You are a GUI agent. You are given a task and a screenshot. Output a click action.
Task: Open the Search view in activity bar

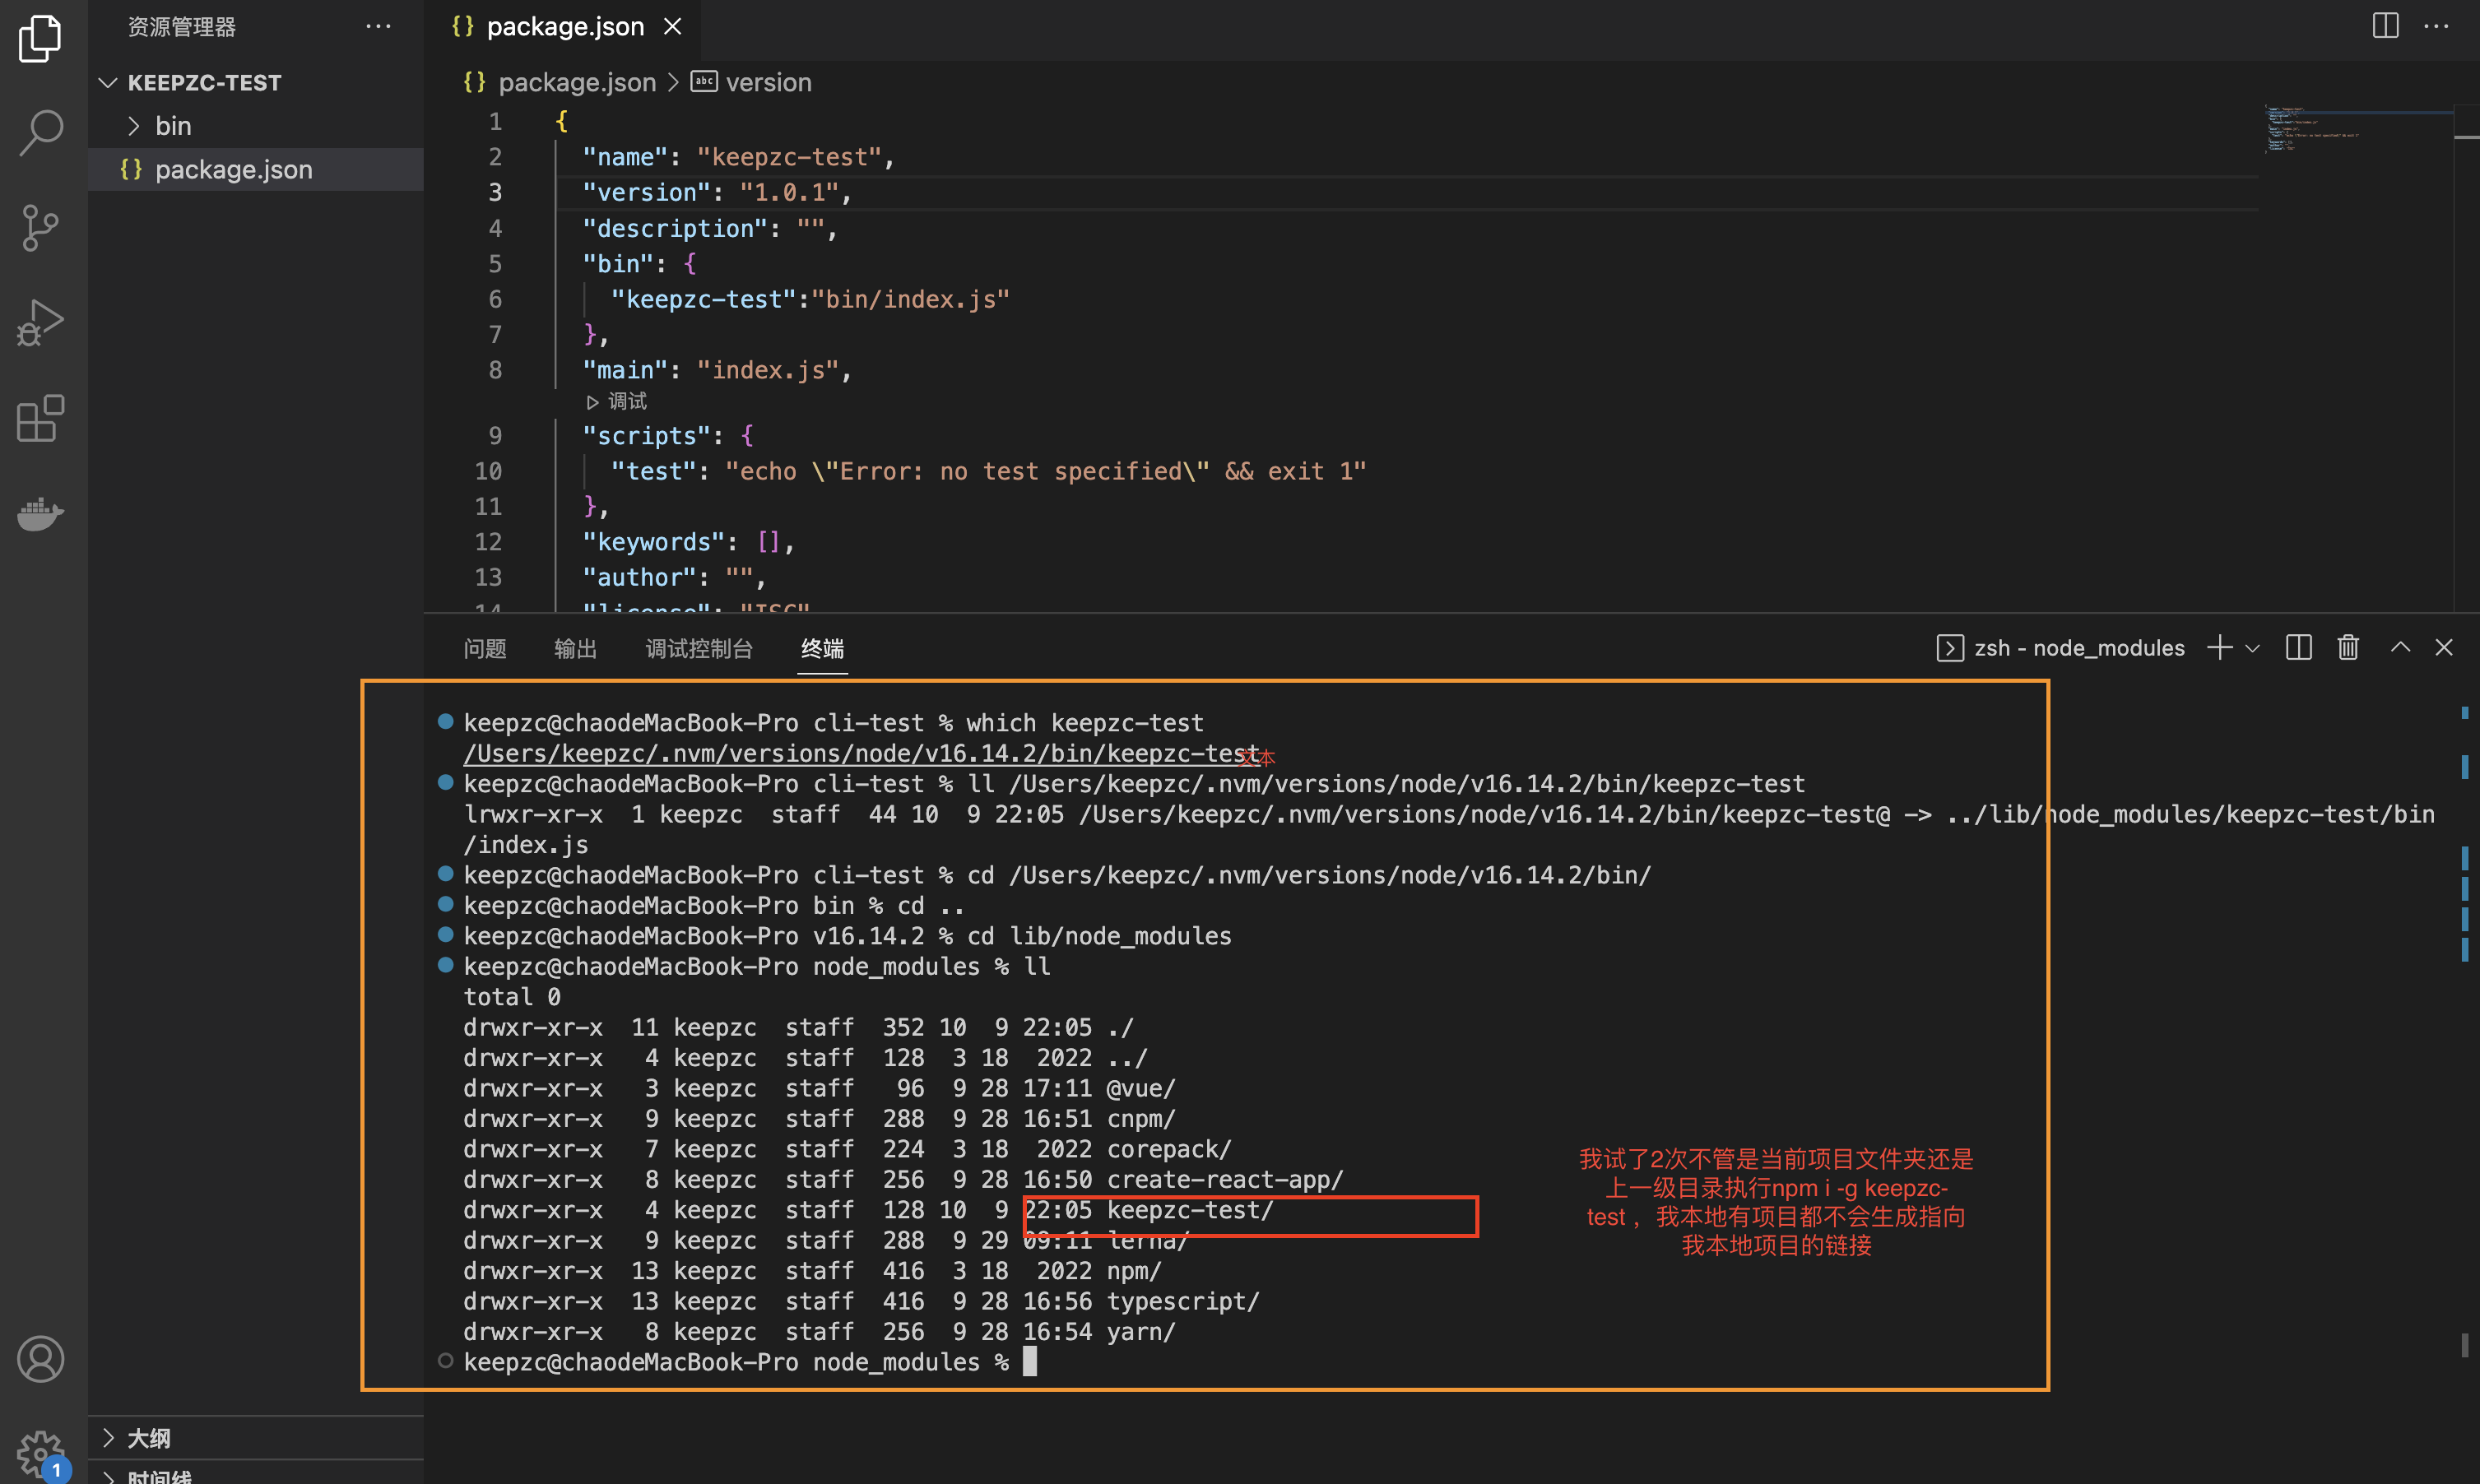click(40, 132)
